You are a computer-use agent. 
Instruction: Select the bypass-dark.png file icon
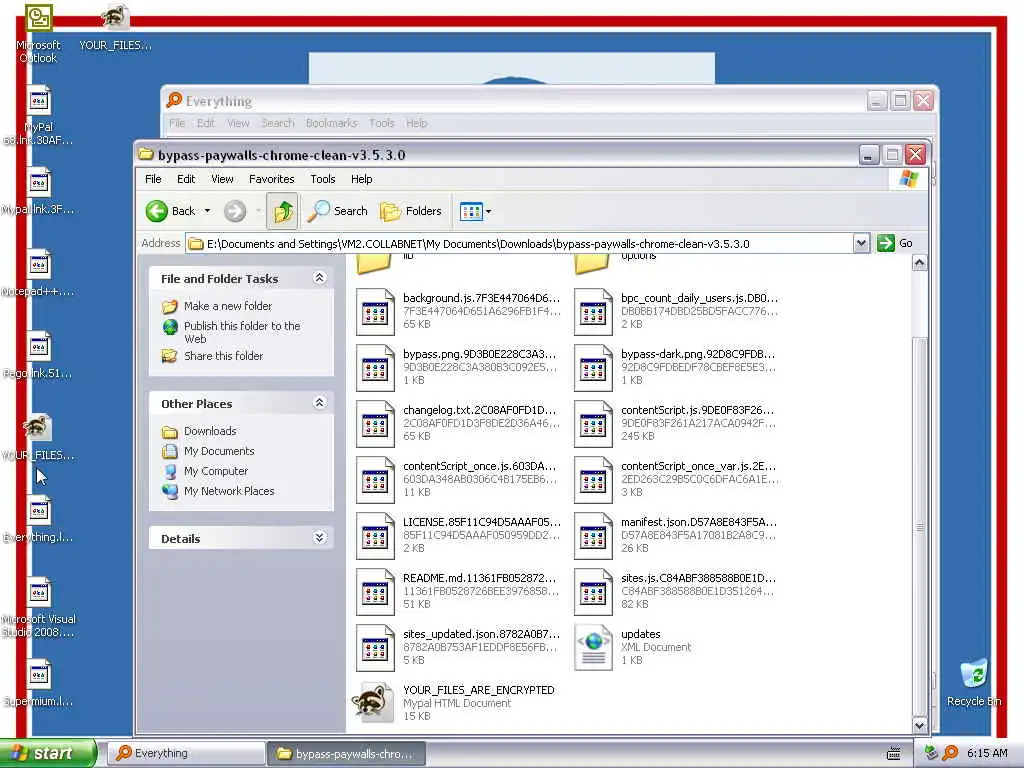[x=593, y=368]
